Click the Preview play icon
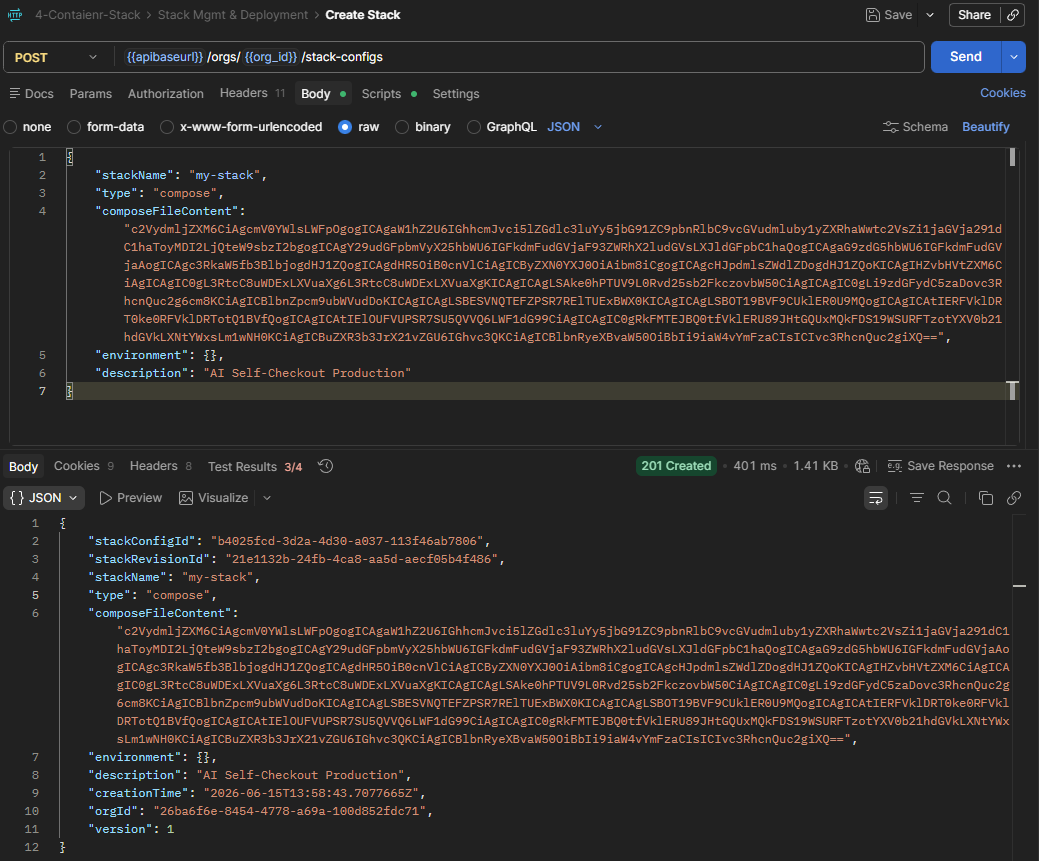 pos(105,498)
